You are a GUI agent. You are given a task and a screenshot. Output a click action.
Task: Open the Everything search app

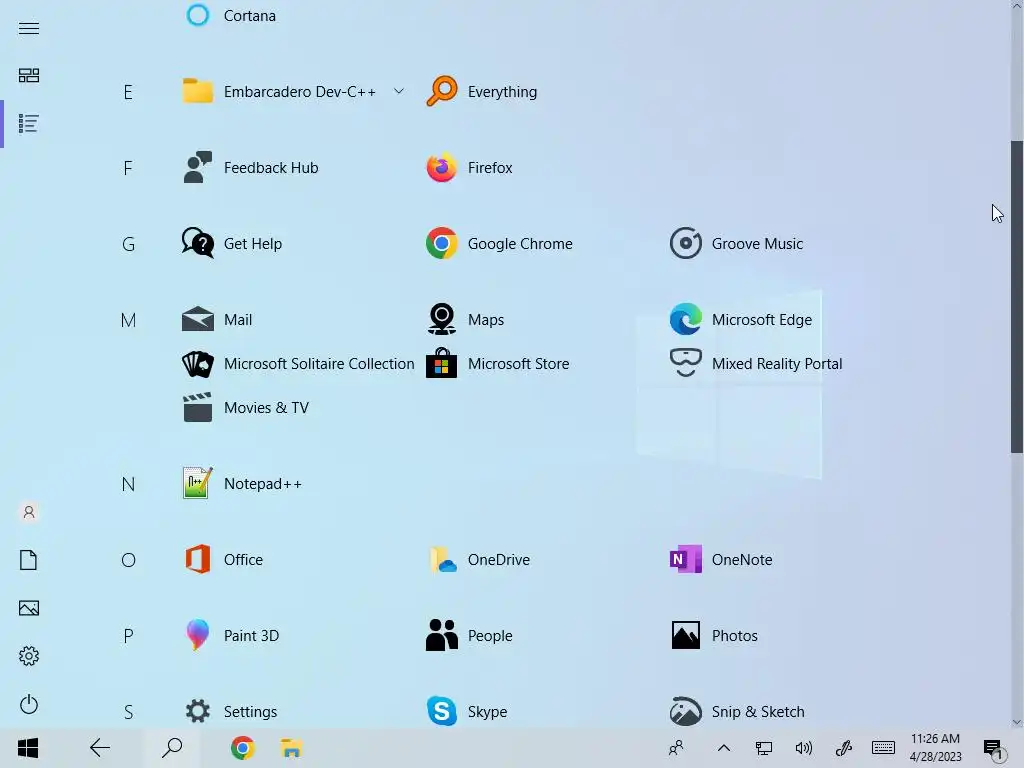(482, 91)
